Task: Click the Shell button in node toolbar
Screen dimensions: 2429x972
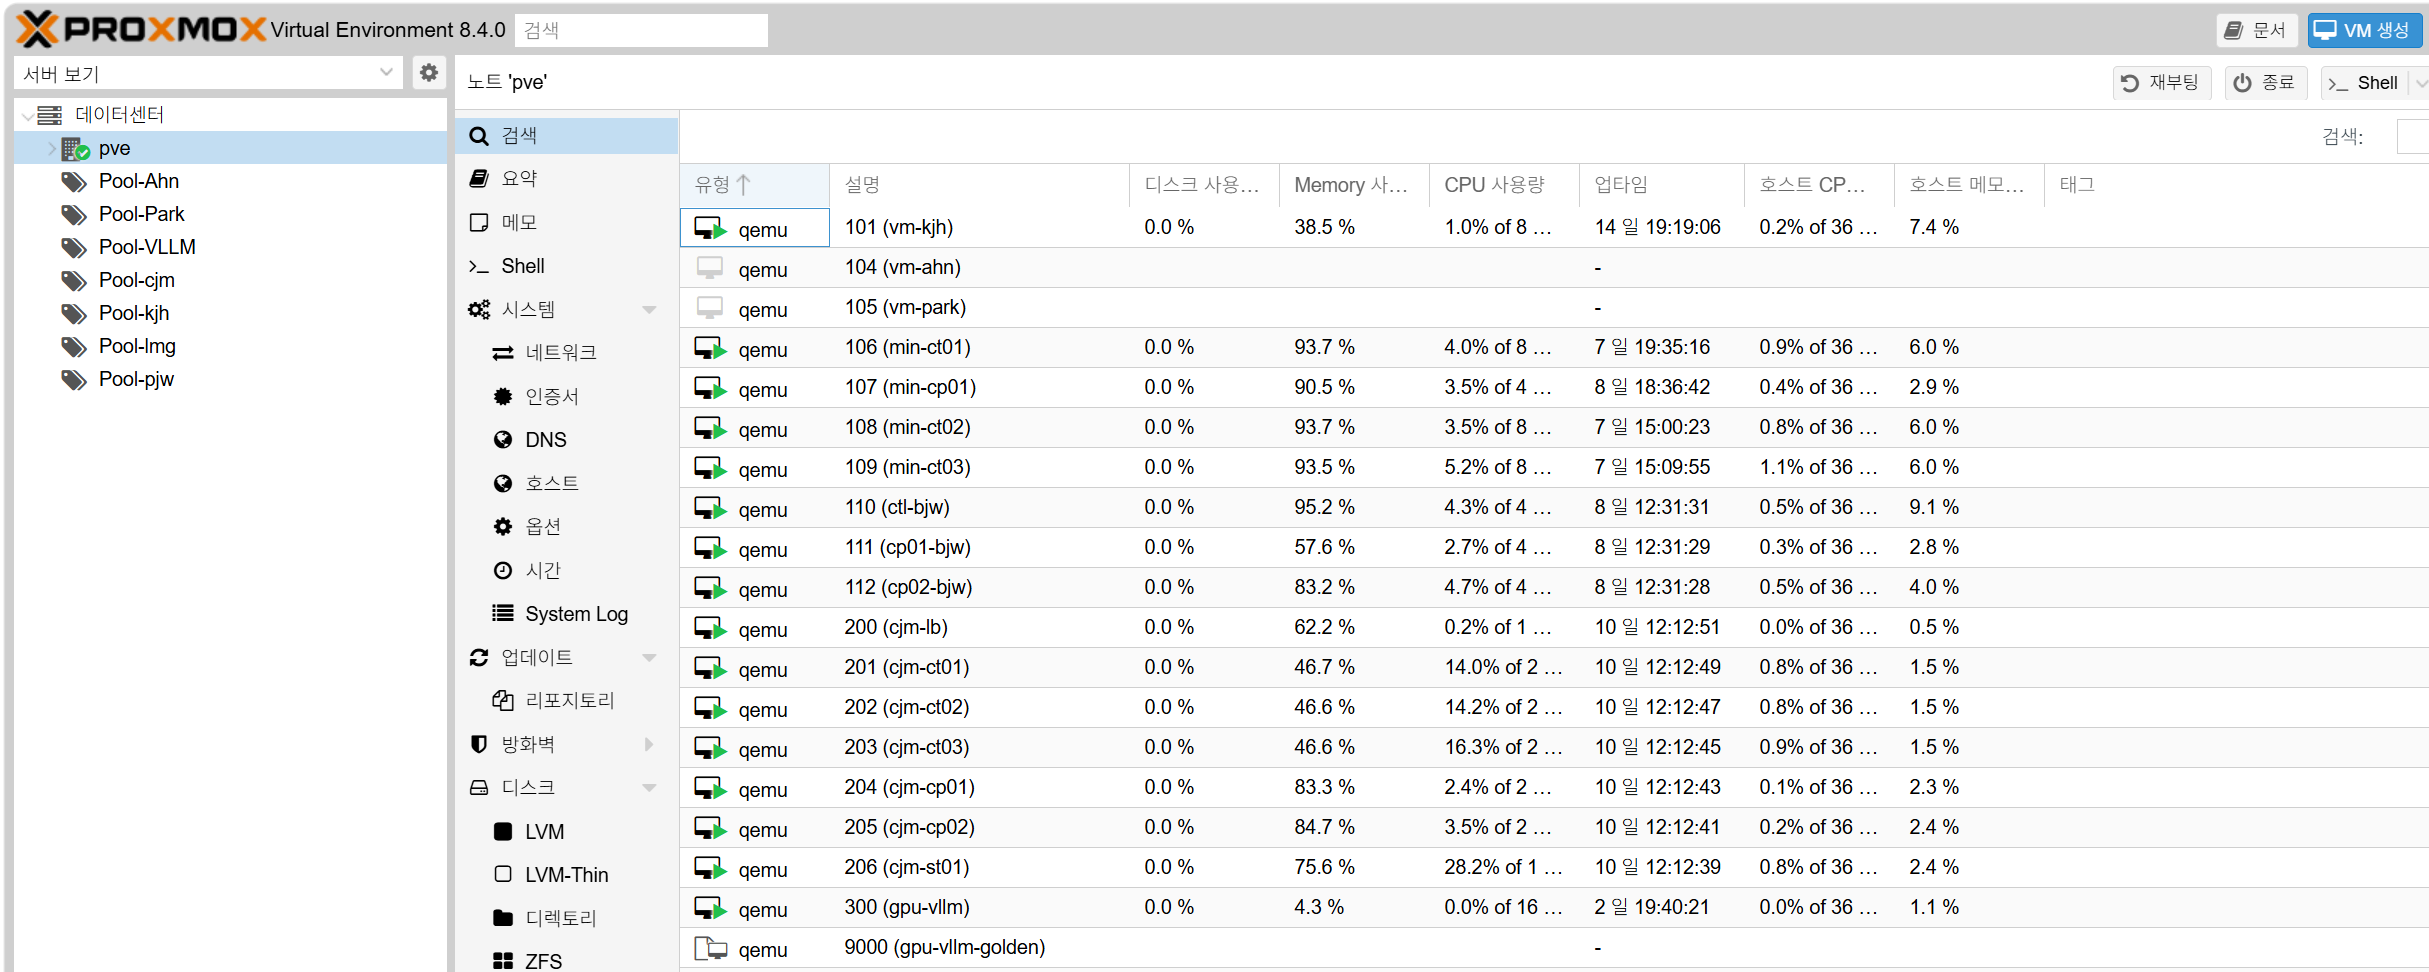Action: pyautogui.click(x=2363, y=83)
